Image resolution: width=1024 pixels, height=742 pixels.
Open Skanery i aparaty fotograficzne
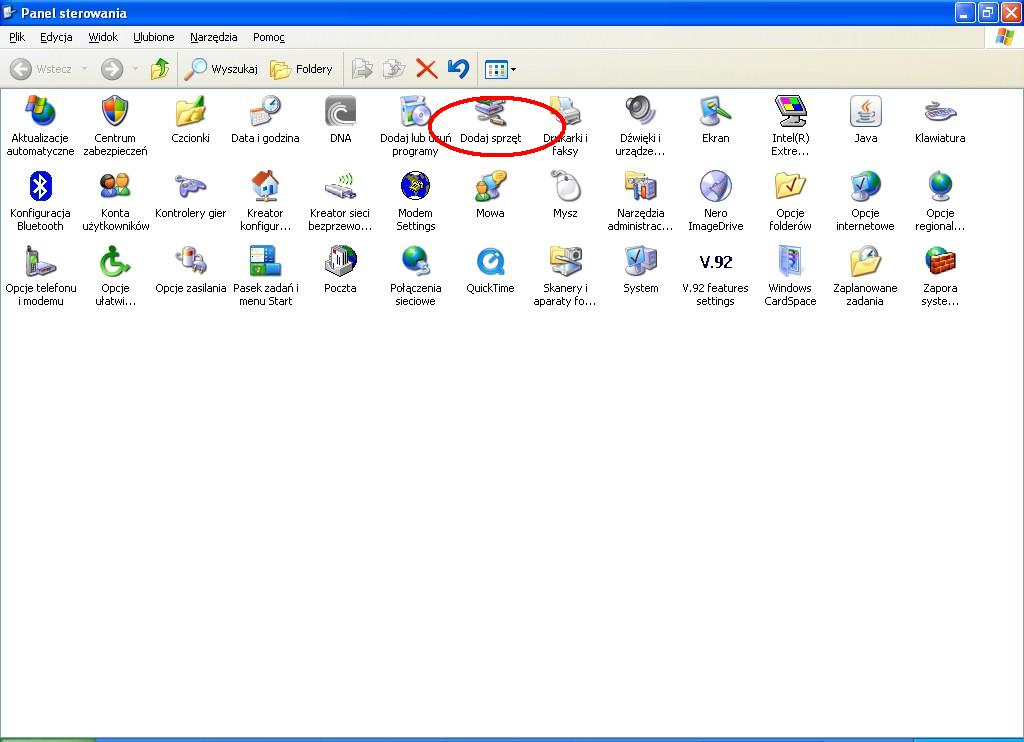pos(565,276)
